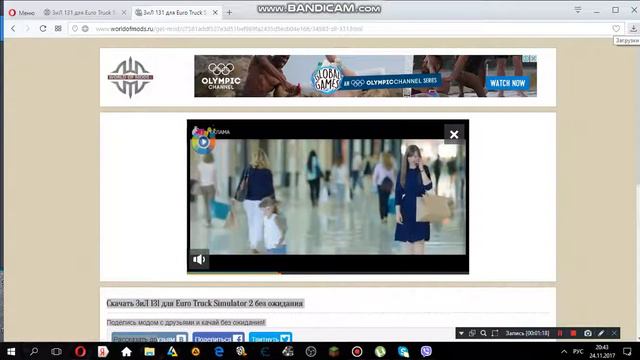Close the active ЗиЛ 131 tab

[x=215, y=13]
